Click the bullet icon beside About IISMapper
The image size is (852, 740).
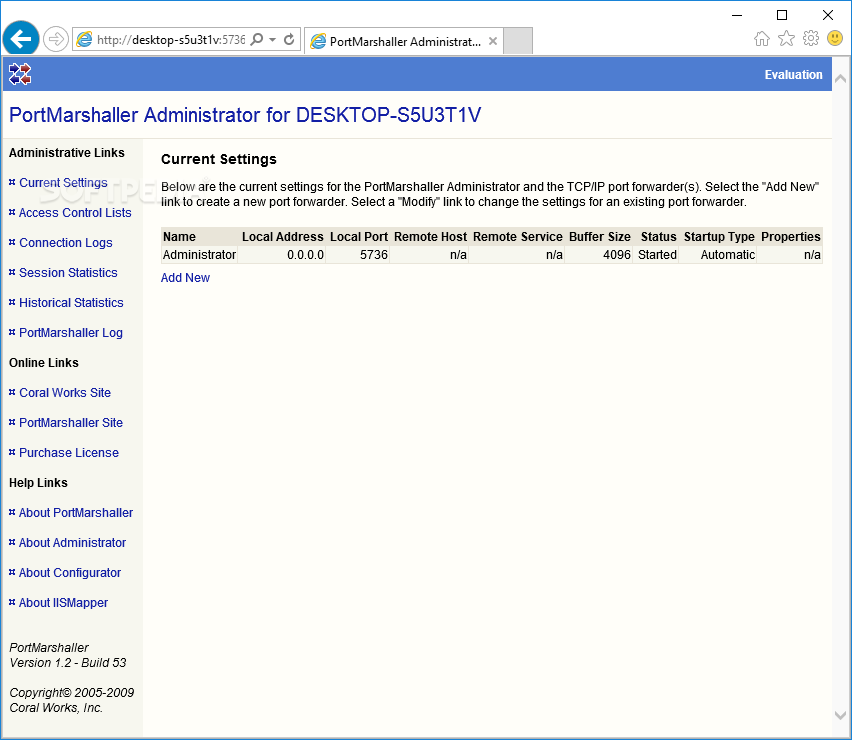[x=12, y=602]
